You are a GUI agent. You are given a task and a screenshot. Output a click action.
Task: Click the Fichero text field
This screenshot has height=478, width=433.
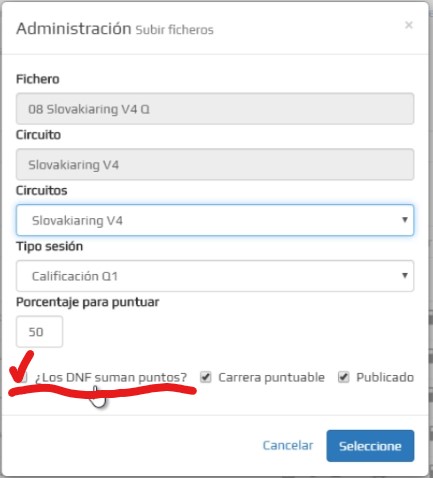tap(215, 109)
